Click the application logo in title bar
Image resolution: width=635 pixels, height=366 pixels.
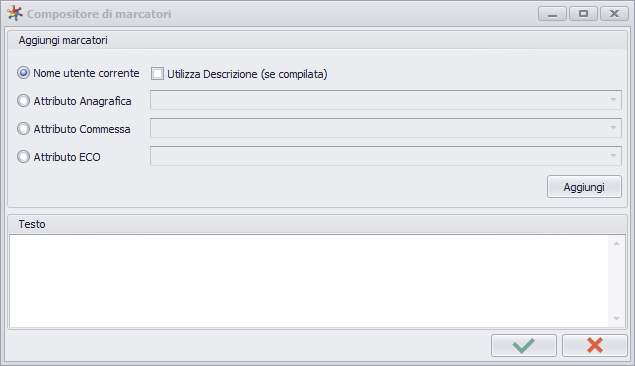(x=15, y=13)
